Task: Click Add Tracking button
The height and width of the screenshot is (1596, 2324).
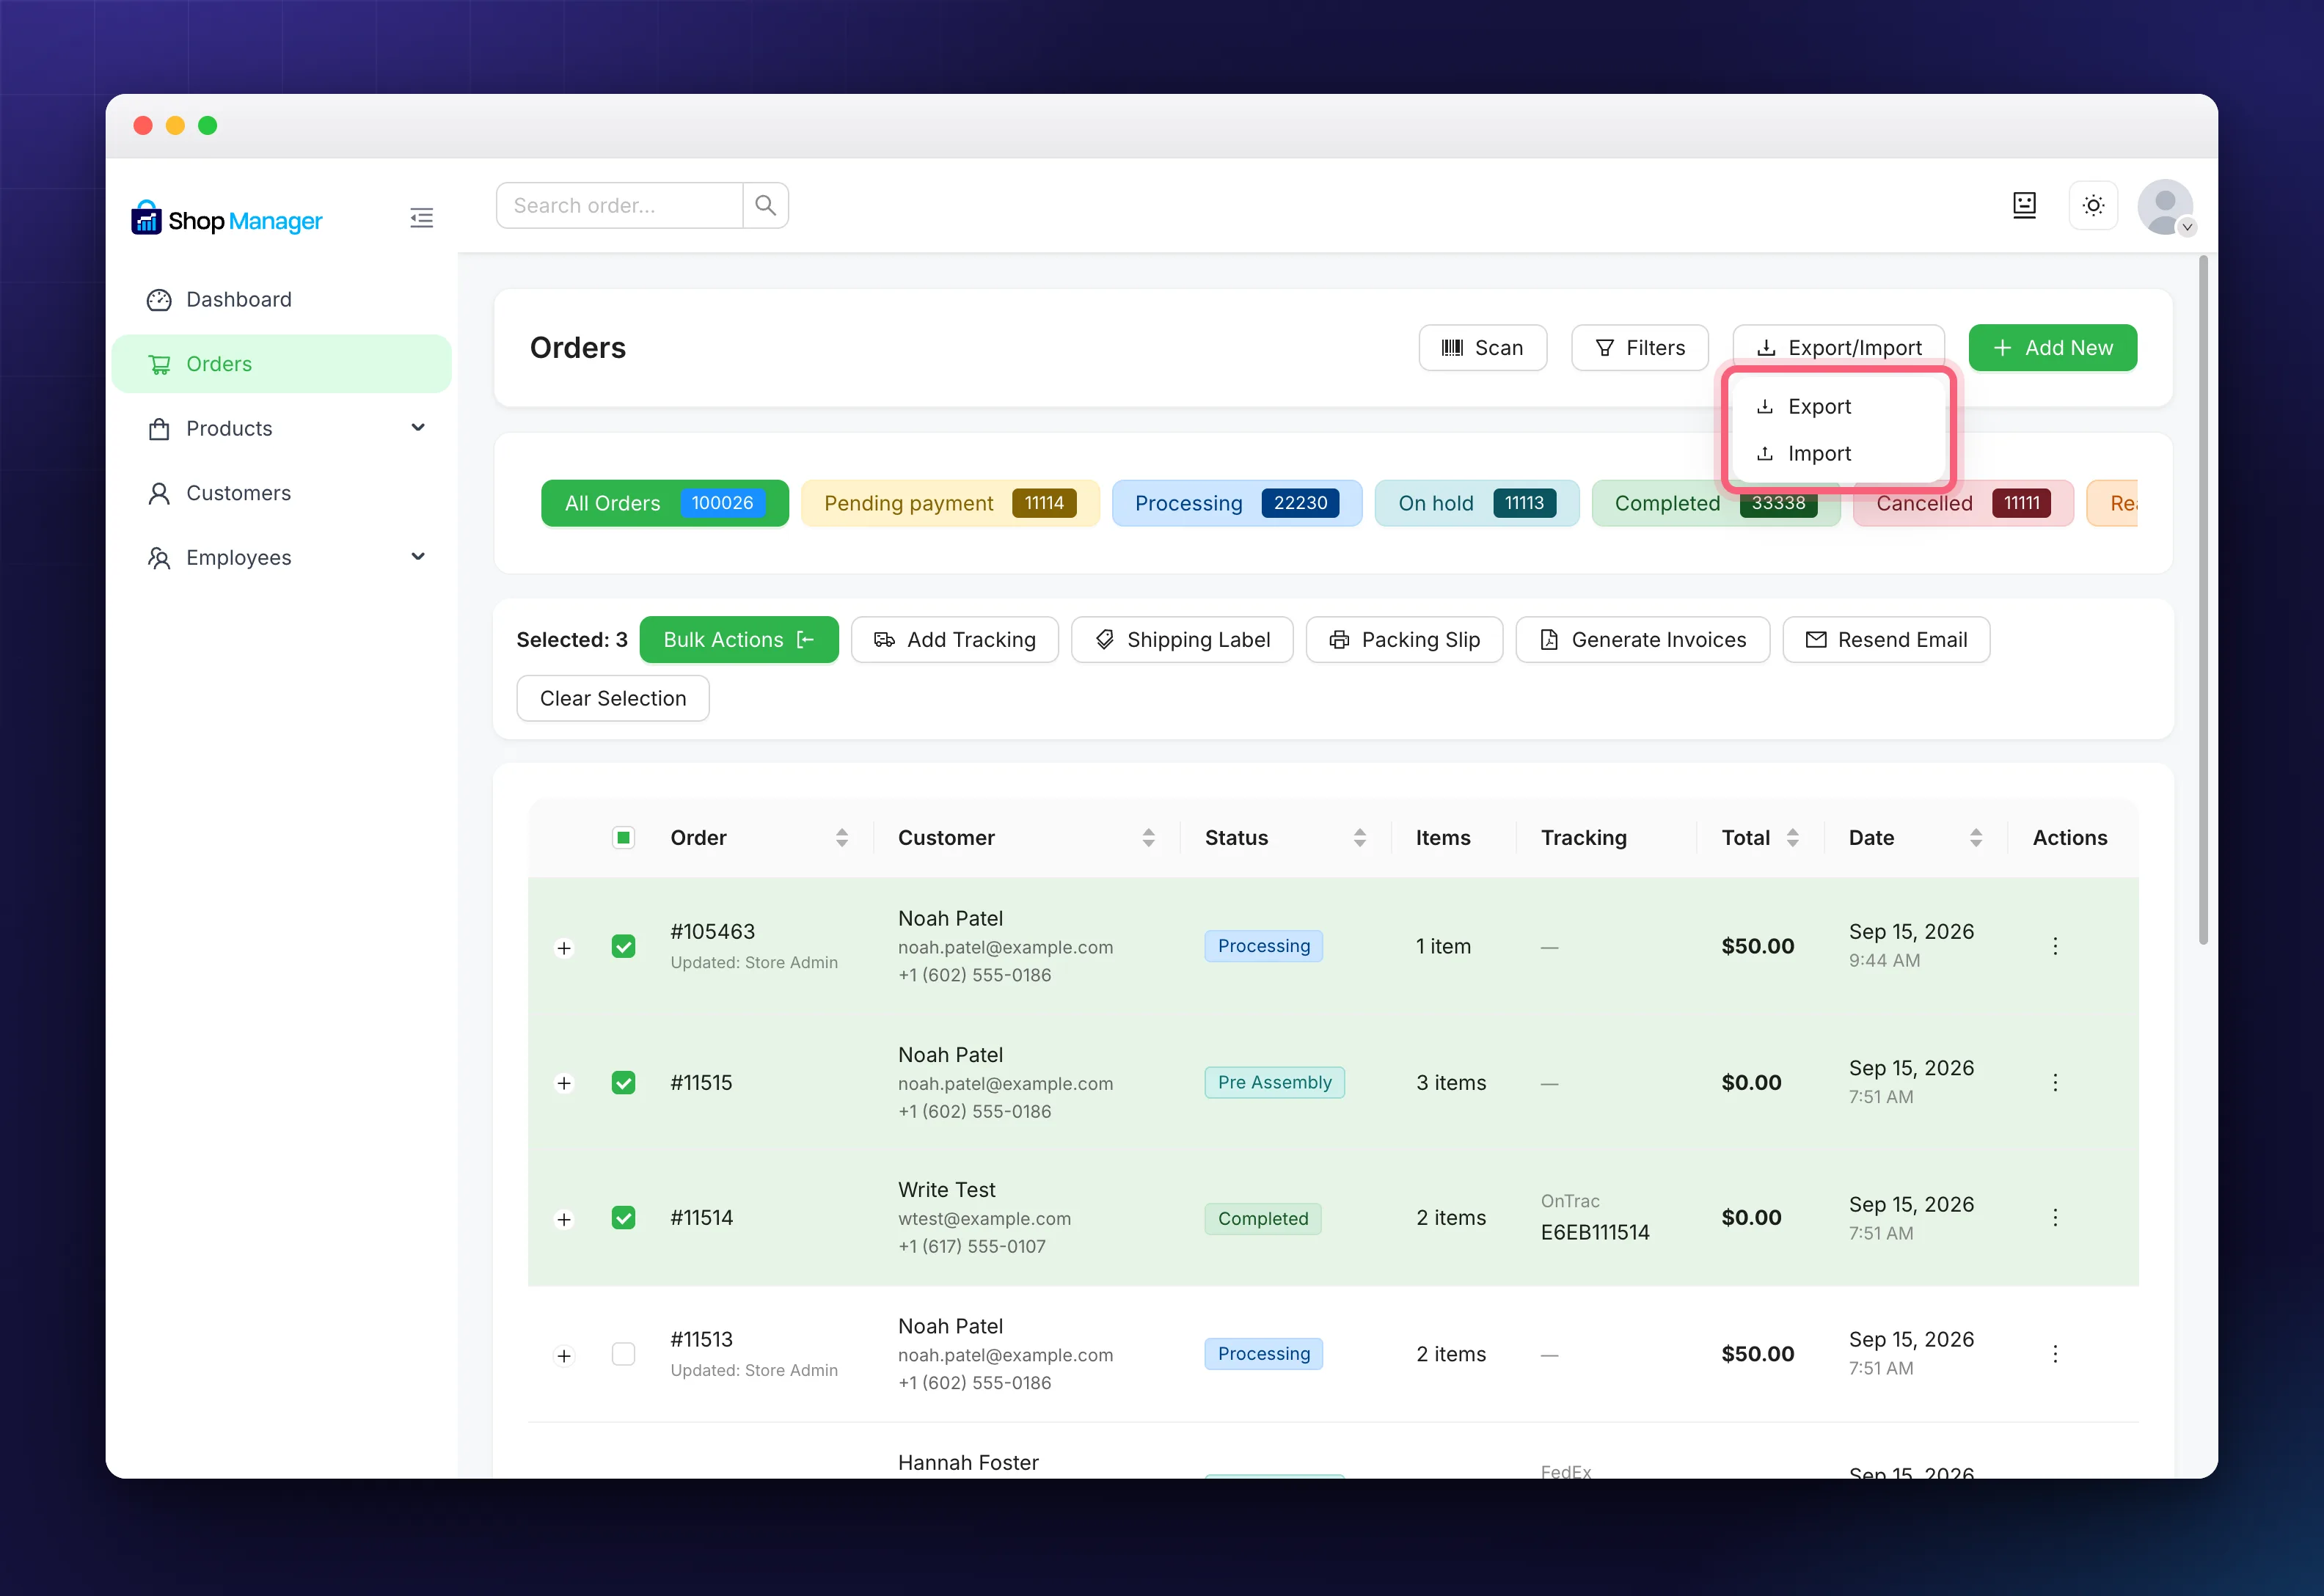Action: click(x=954, y=640)
